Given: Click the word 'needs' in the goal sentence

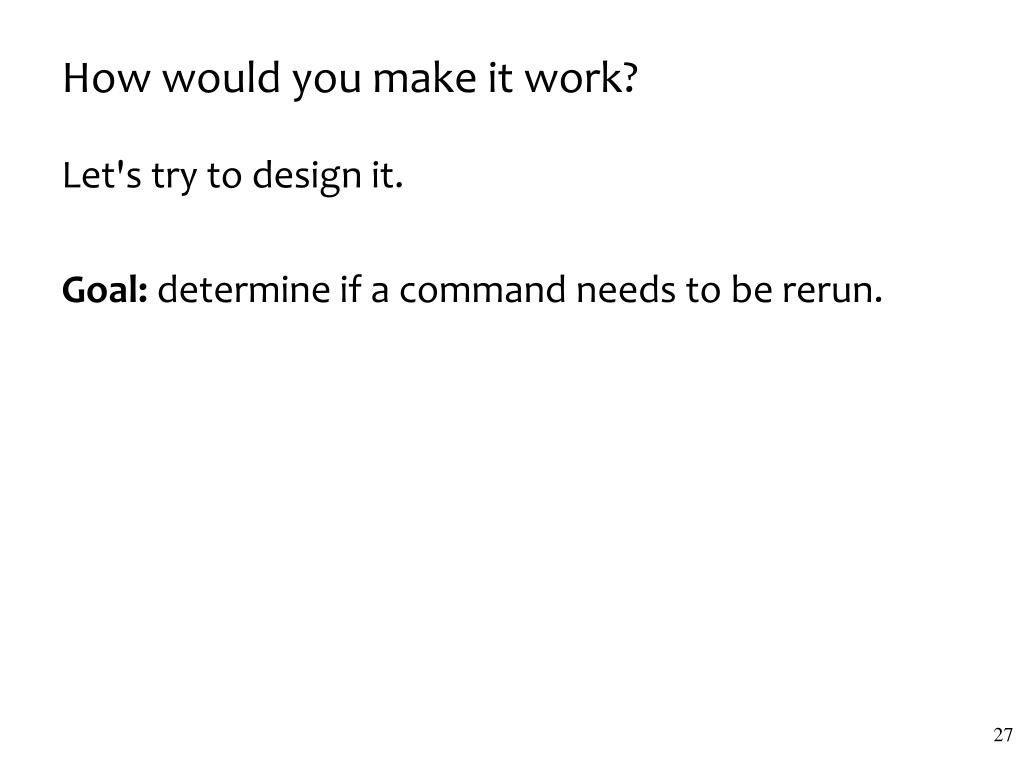Looking at the screenshot, I should [626, 289].
